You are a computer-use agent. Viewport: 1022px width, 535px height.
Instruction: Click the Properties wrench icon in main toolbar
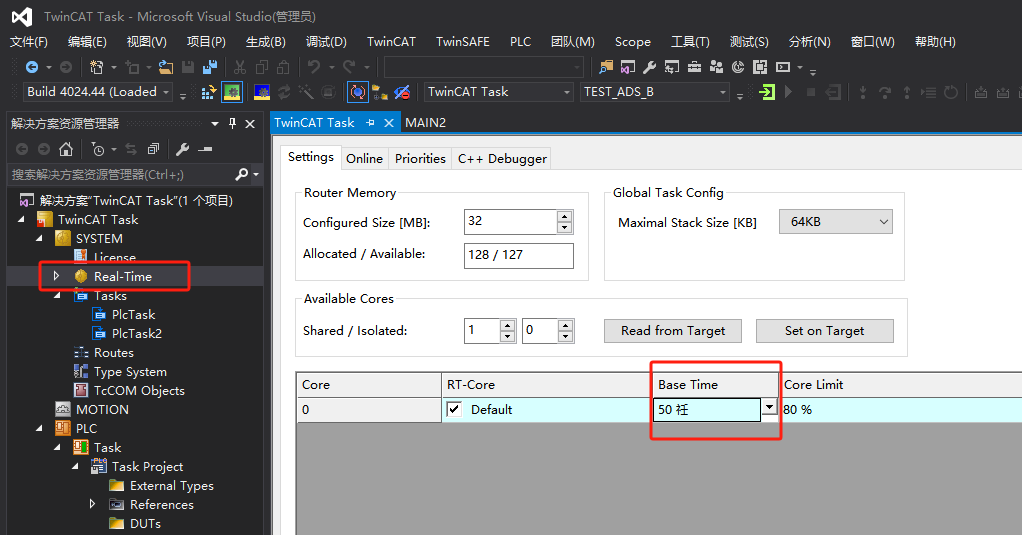coord(649,67)
